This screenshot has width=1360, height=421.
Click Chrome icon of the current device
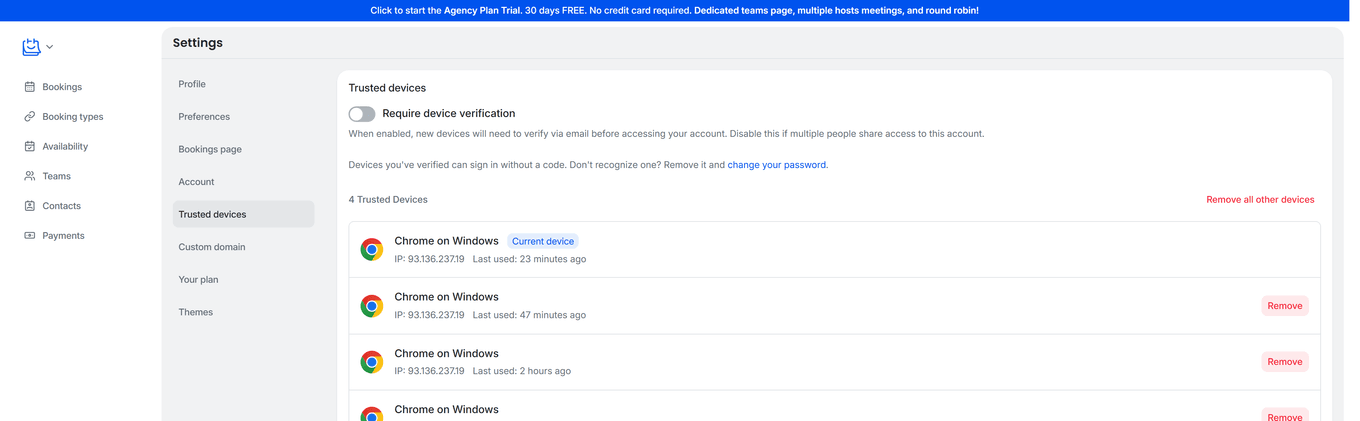(372, 250)
